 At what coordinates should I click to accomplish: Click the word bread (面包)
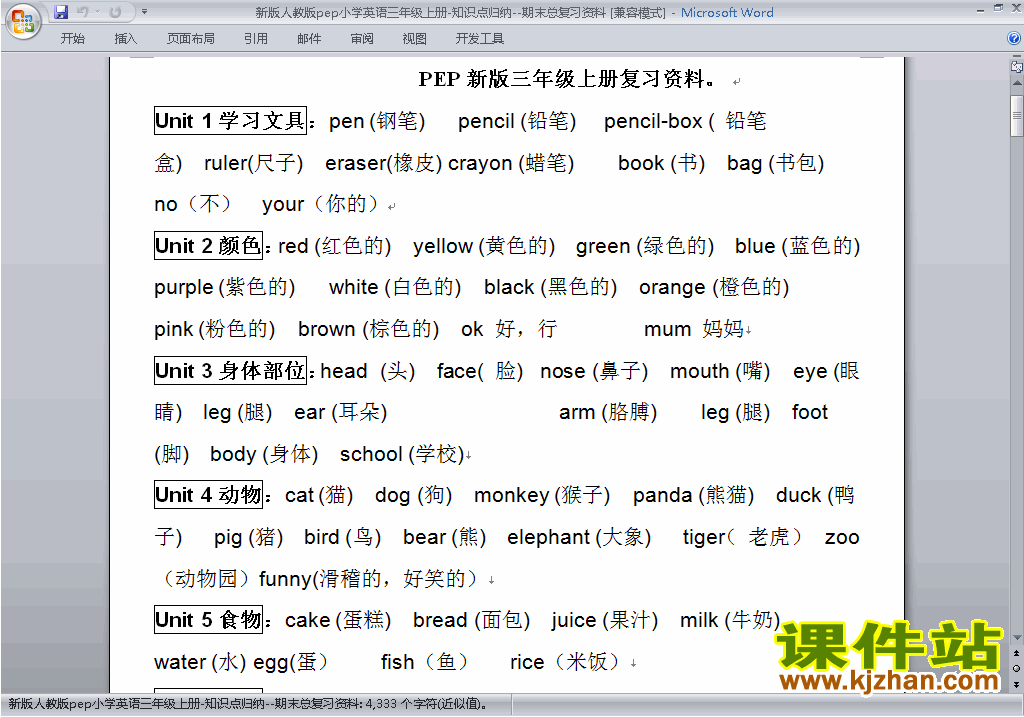tap(472, 620)
